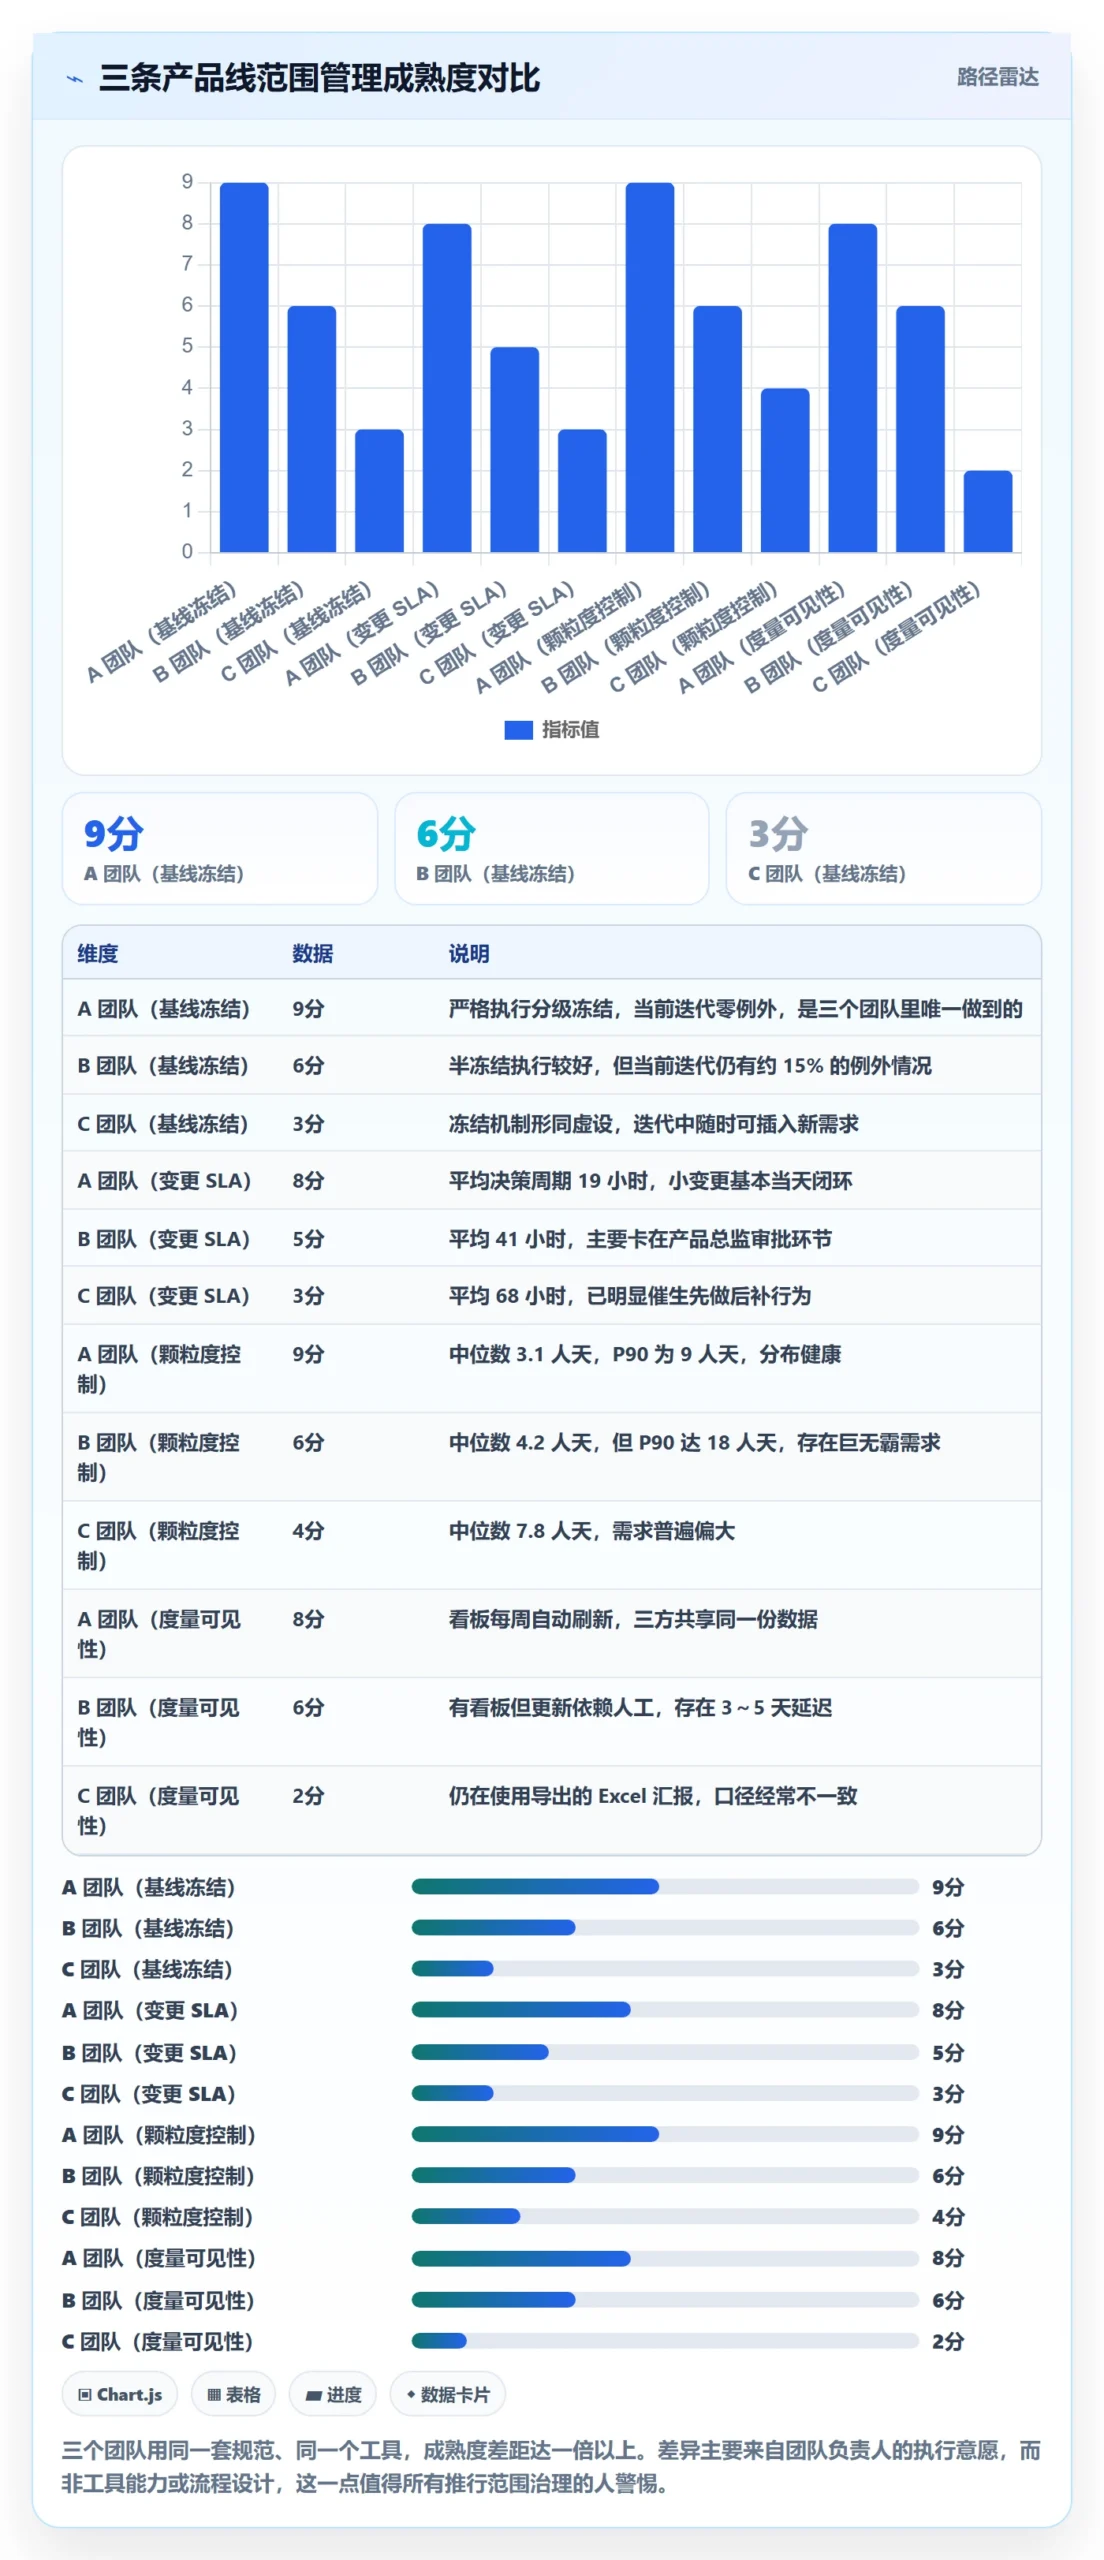The width and height of the screenshot is (1104, 2560).
Task: Click description 中位数 3.1 人天
Action: point(645,1354)
